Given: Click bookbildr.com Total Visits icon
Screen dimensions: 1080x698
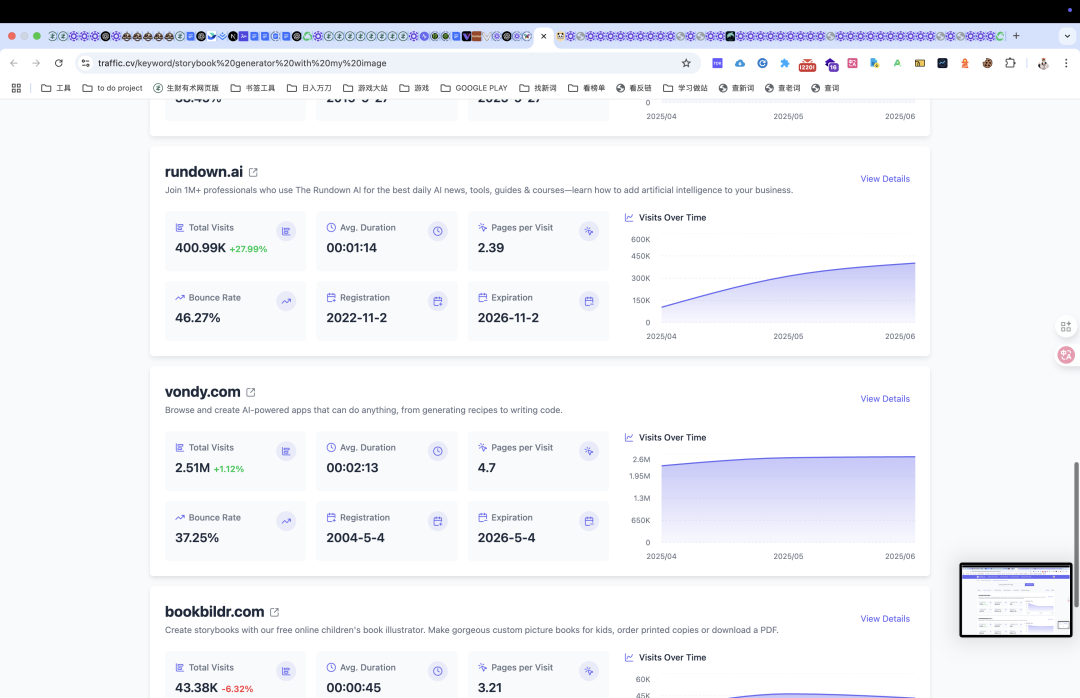Looking at the screenshot, I should click(x=286, y=671).
